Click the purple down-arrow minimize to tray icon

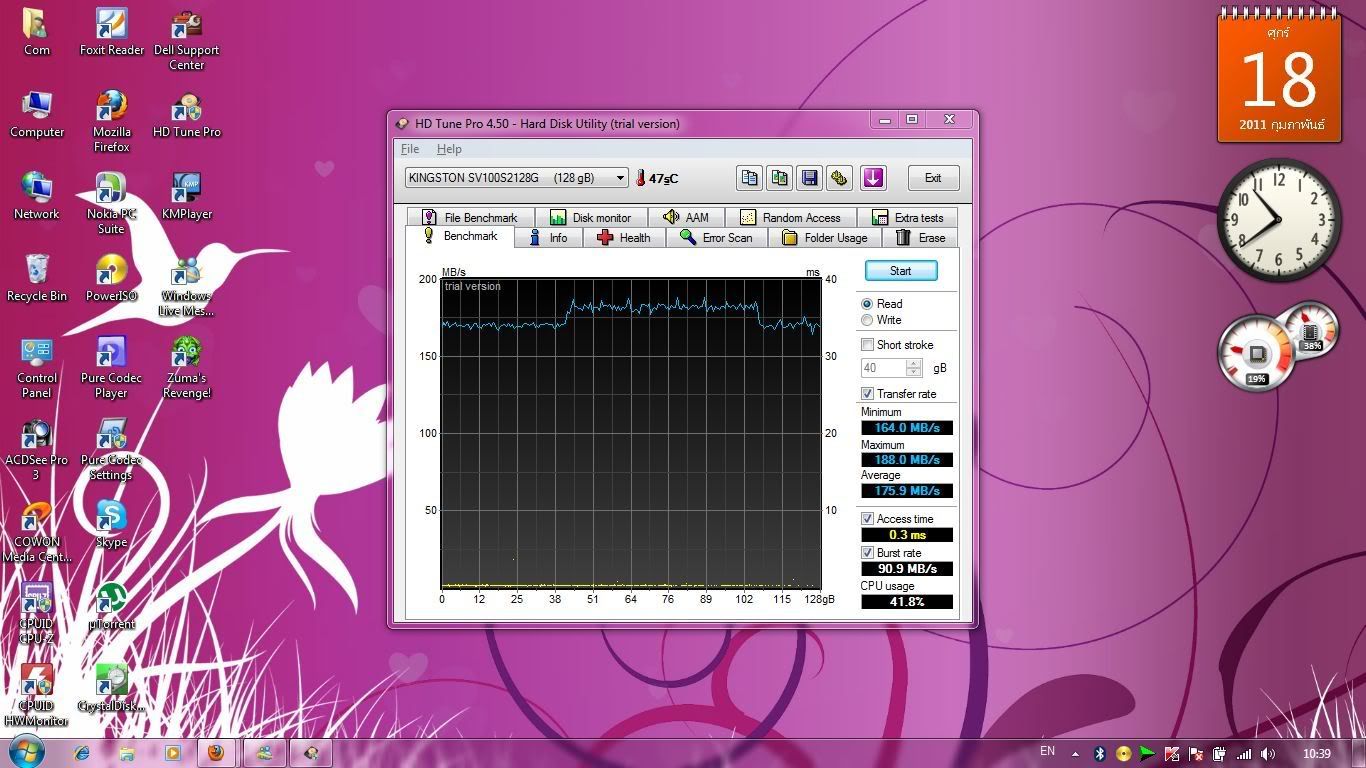pos(873,178)
